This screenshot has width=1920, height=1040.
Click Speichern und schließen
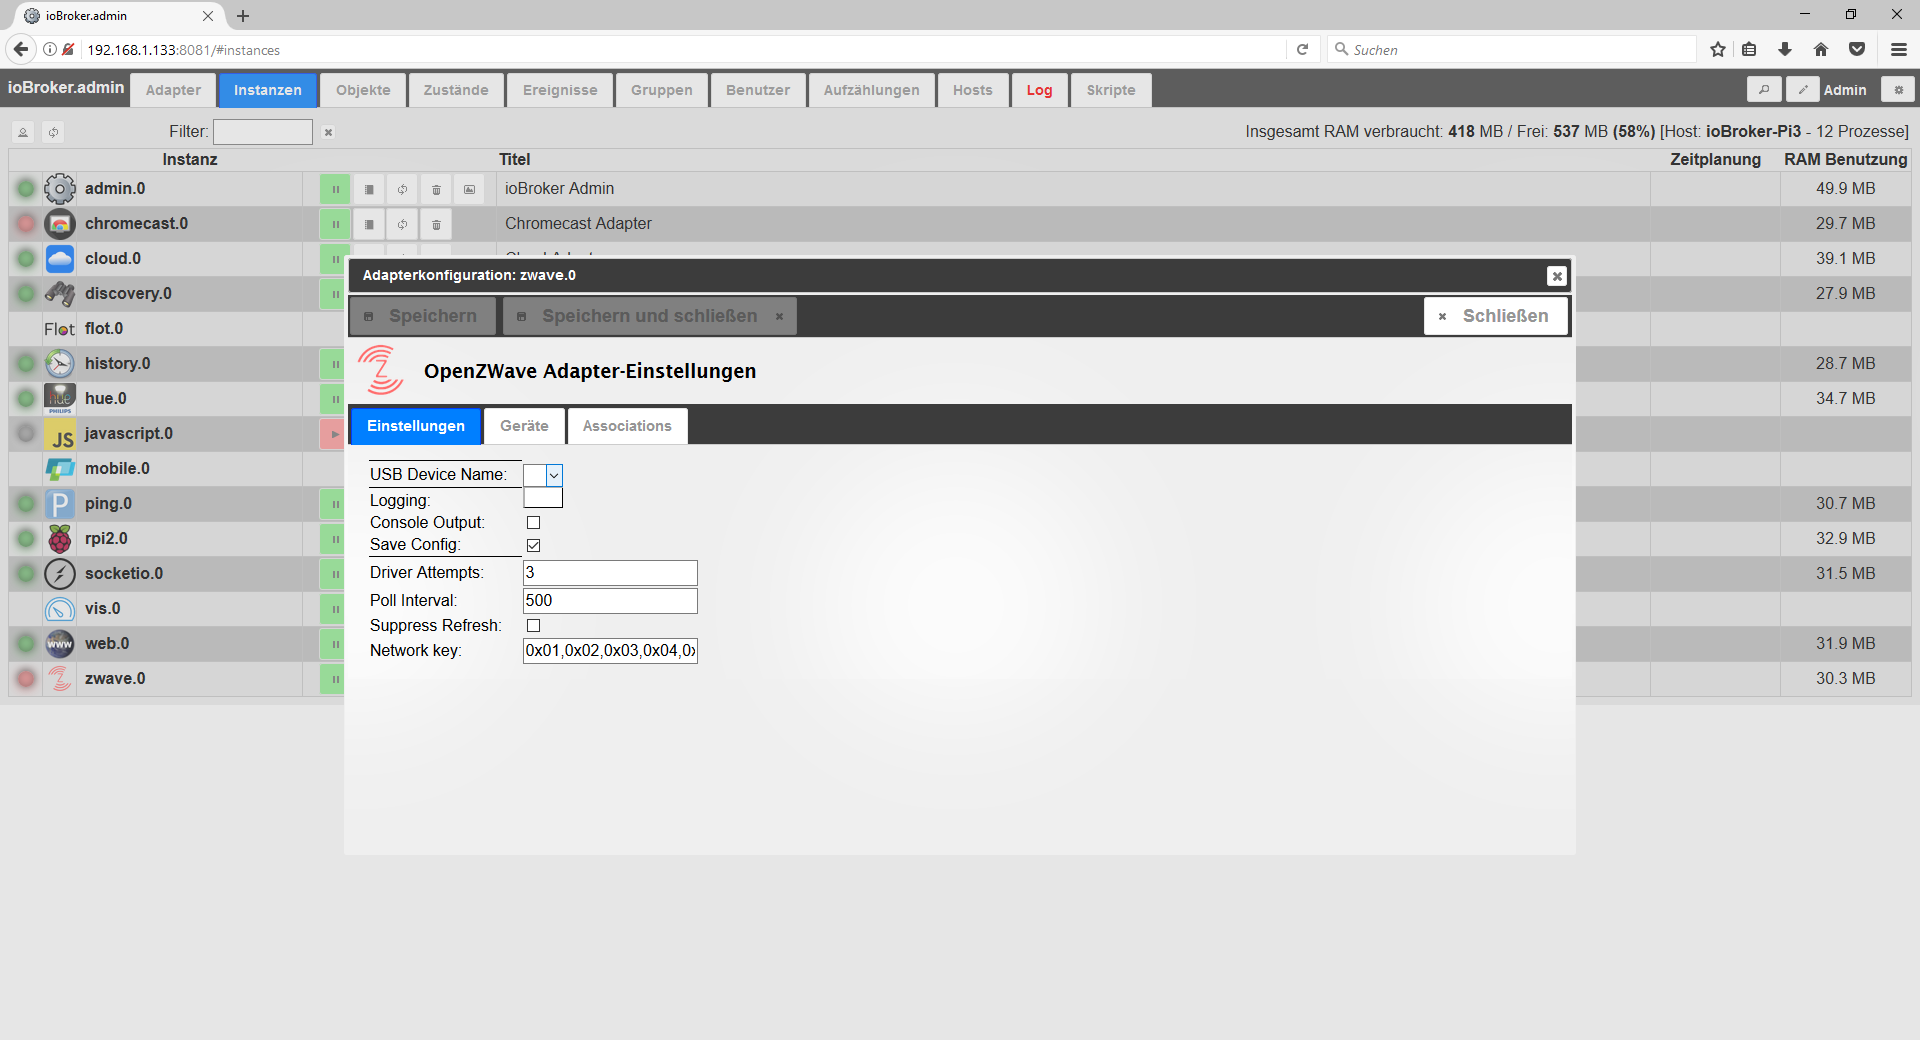(650, 316)
